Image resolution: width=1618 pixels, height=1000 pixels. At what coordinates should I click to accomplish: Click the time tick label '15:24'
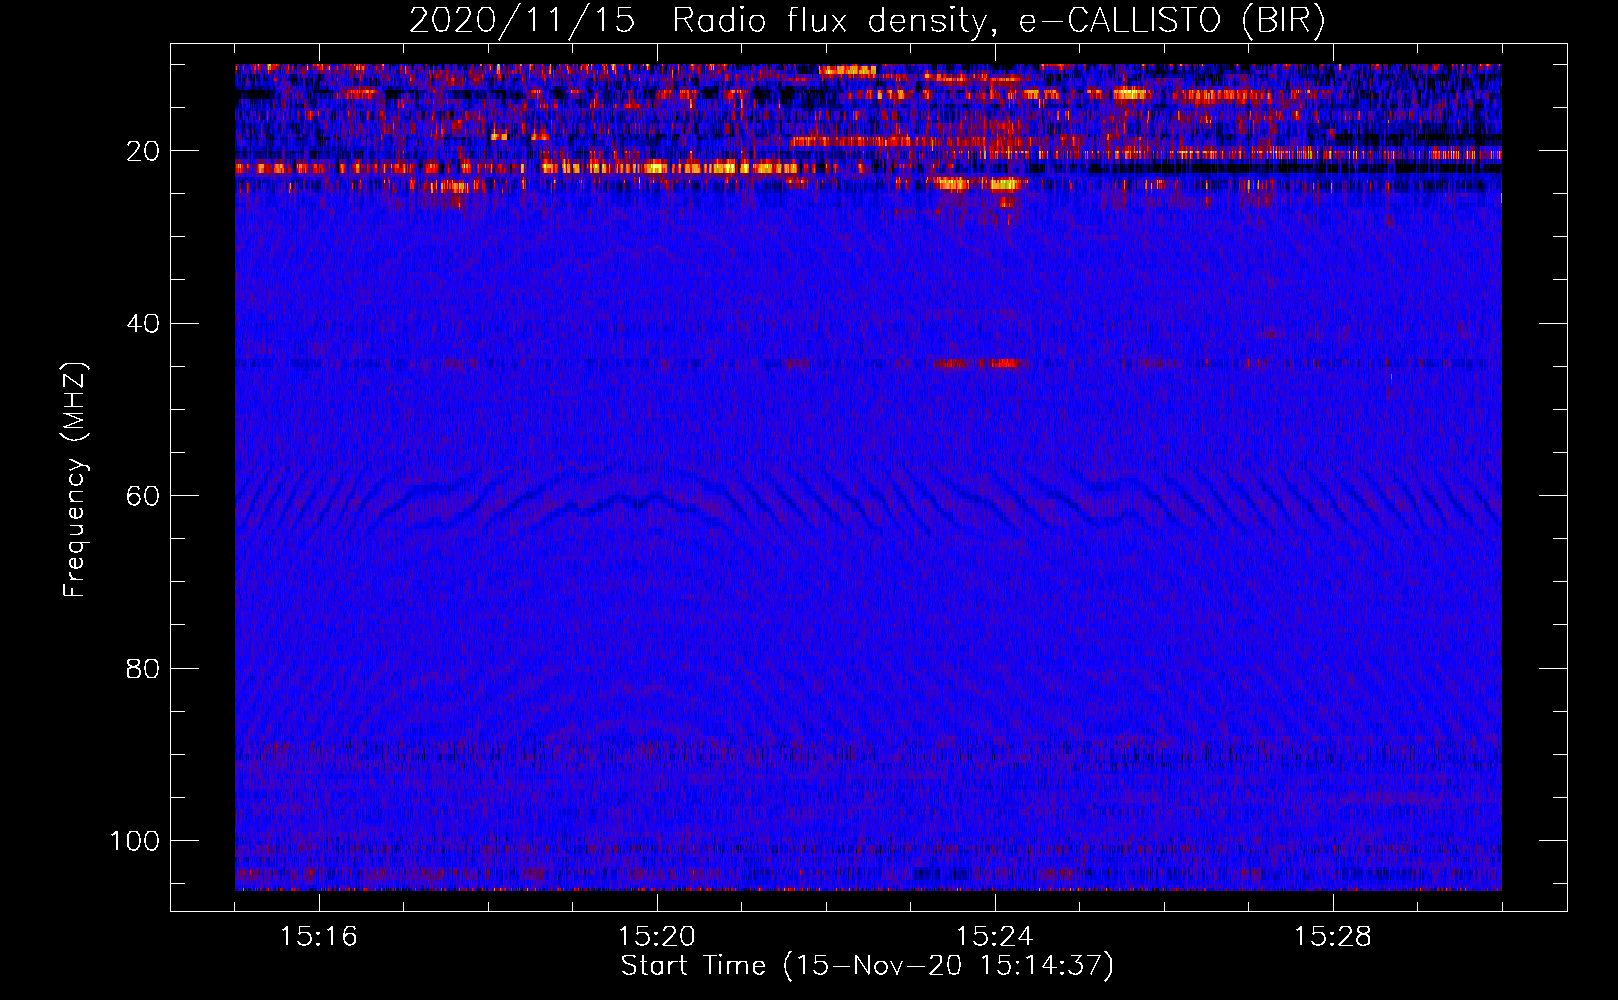point(995,937)
